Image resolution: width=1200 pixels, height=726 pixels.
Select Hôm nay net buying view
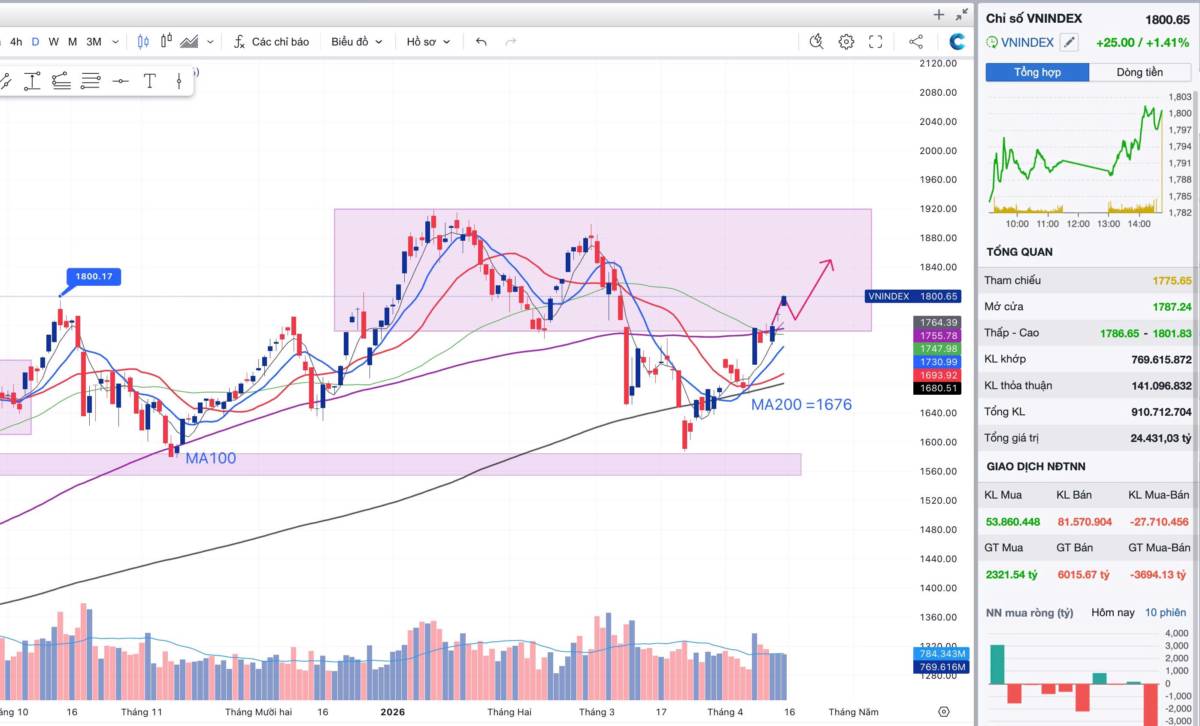pos(1113,612)
